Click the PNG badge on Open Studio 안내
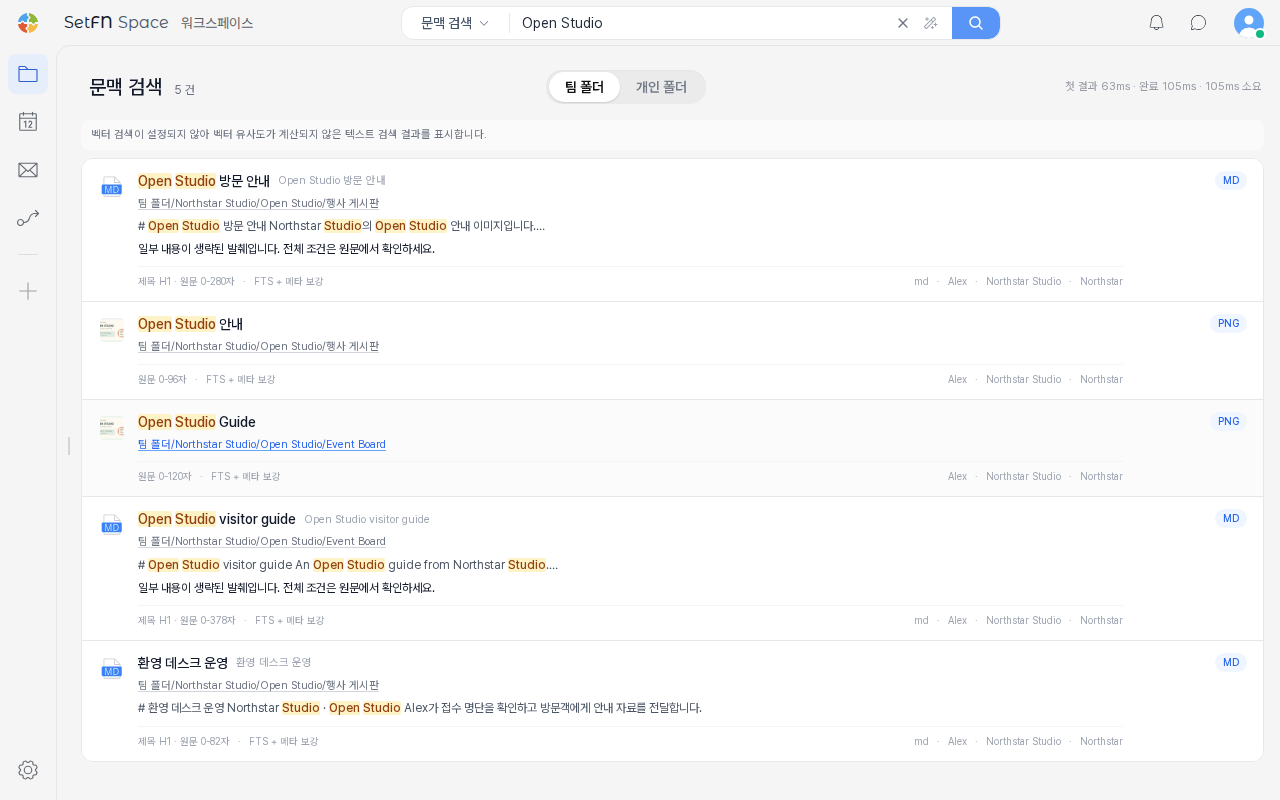Viewport: 1280px width, 800px height. pyautogui.click(x=1229, y=323)
